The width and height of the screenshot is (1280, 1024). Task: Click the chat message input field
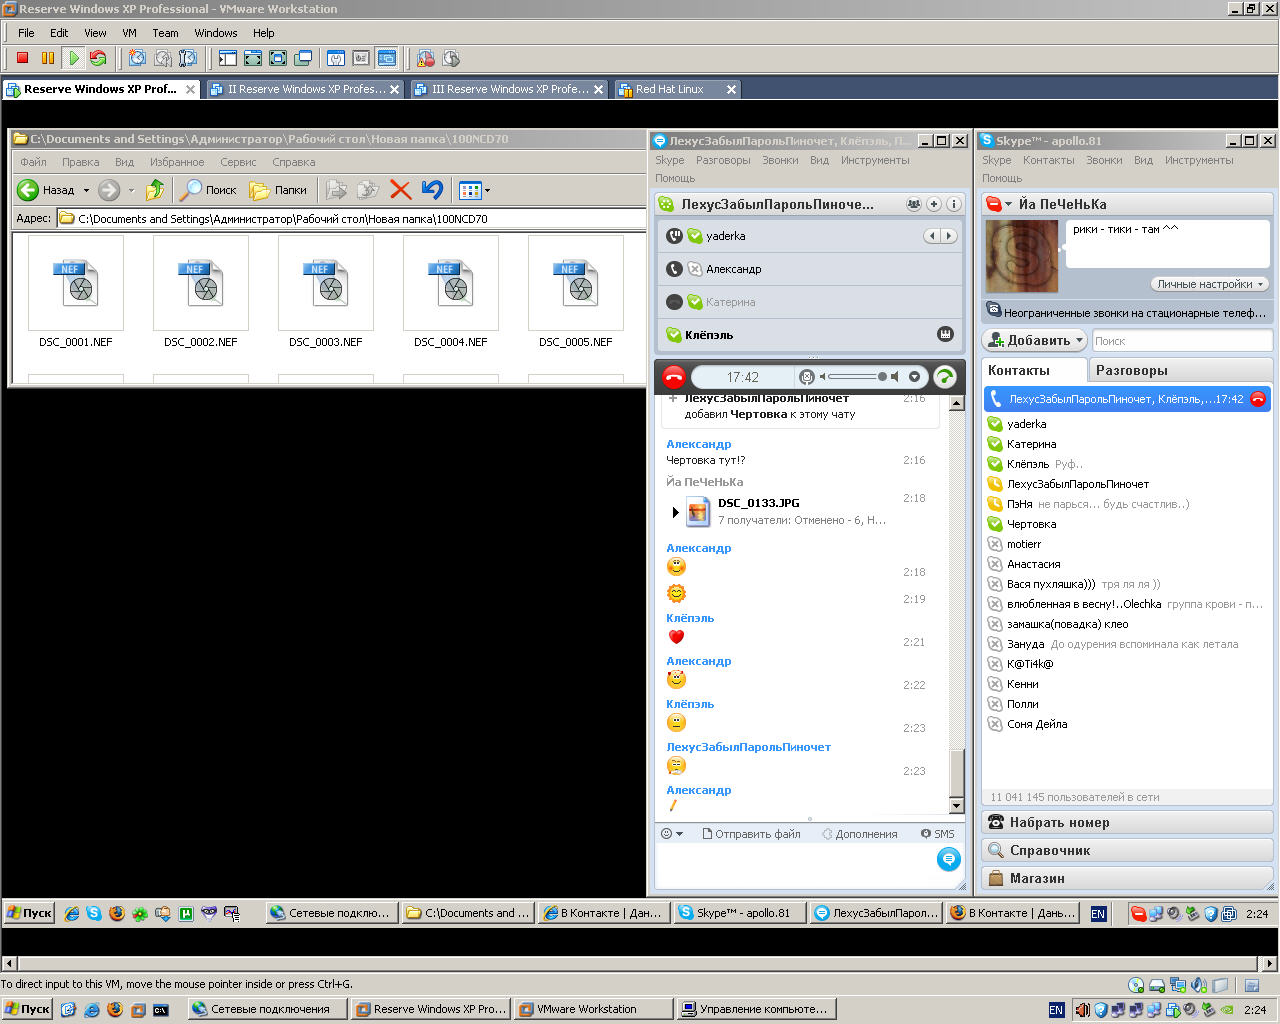[x=795, y=866]
